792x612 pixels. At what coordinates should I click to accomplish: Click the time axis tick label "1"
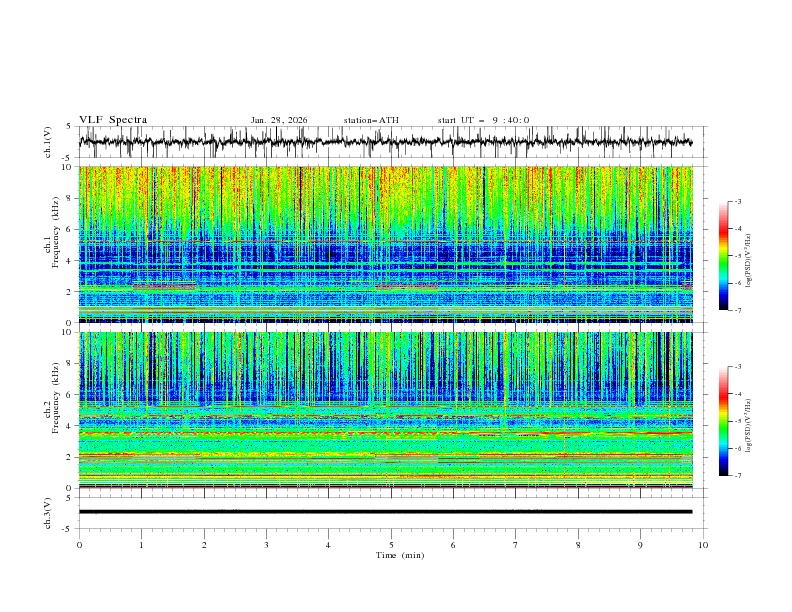click(x=141, y=545)
